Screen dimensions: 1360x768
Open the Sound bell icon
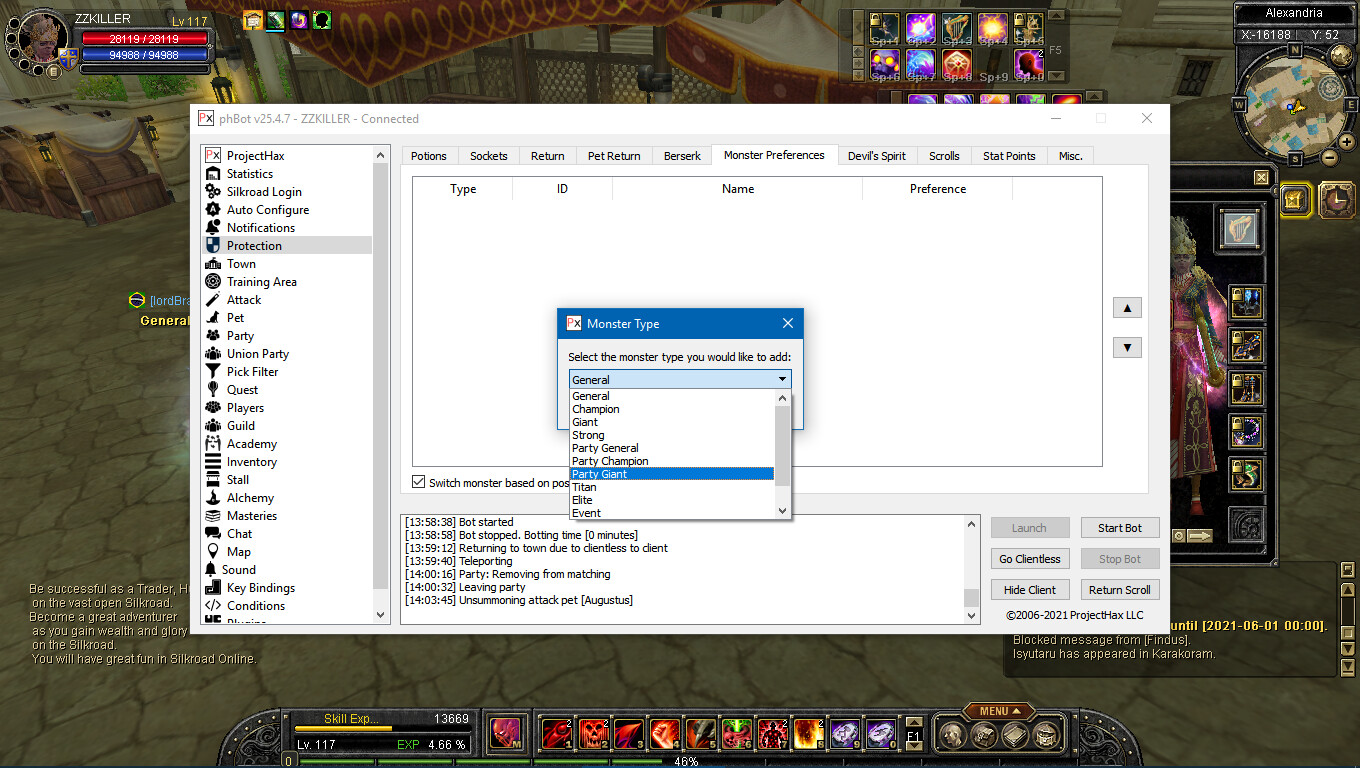[212, 570]
